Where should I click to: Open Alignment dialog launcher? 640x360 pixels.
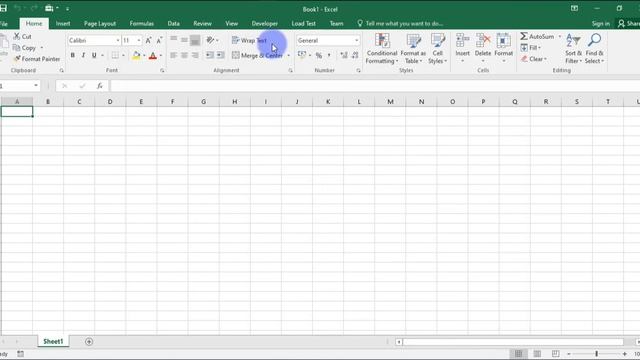click(x=291, y=71)
